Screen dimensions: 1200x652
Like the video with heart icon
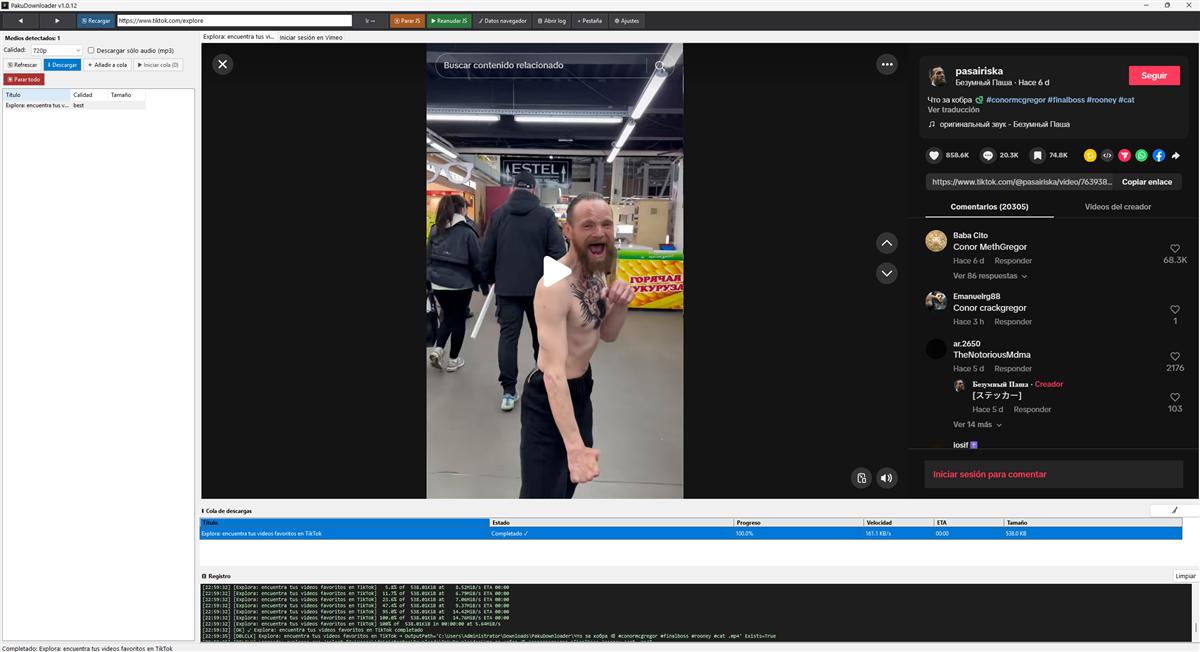coord(934,155)
